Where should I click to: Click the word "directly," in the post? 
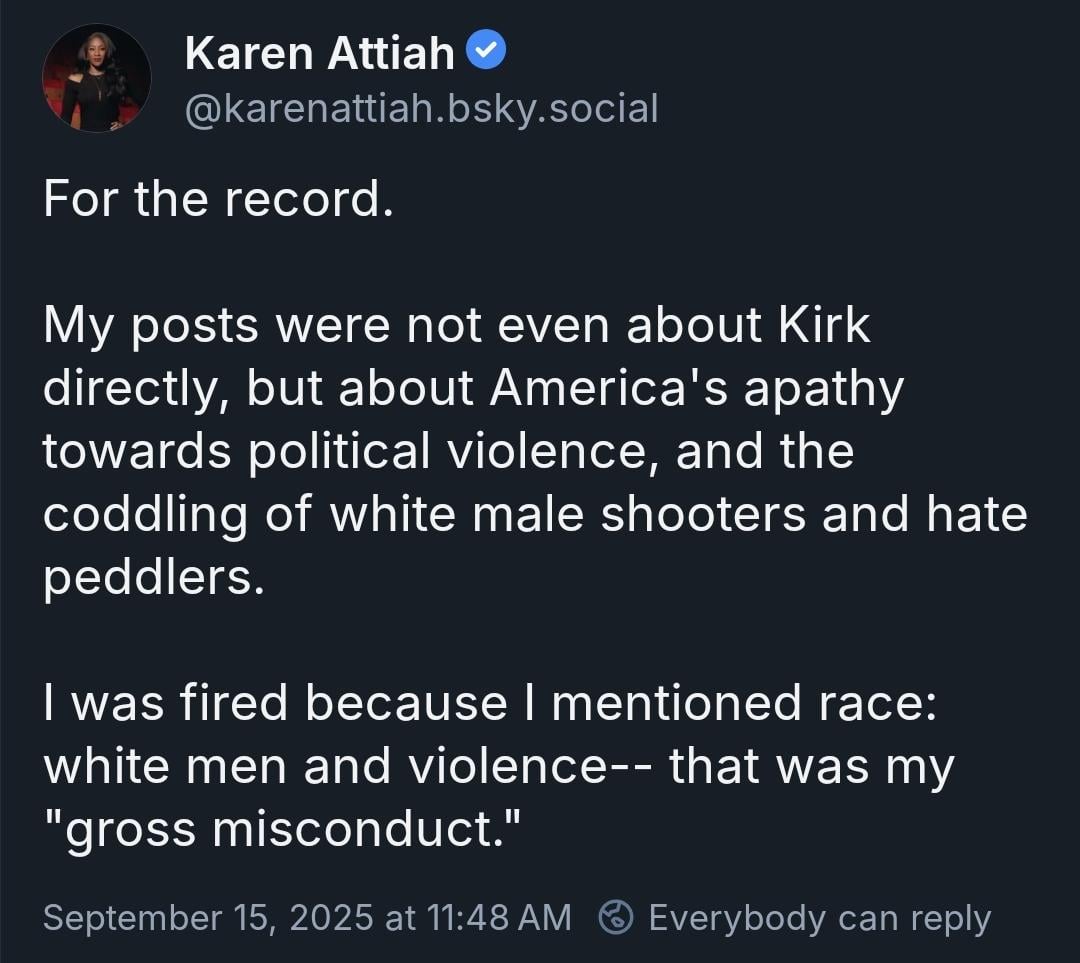tap(136, 389)
